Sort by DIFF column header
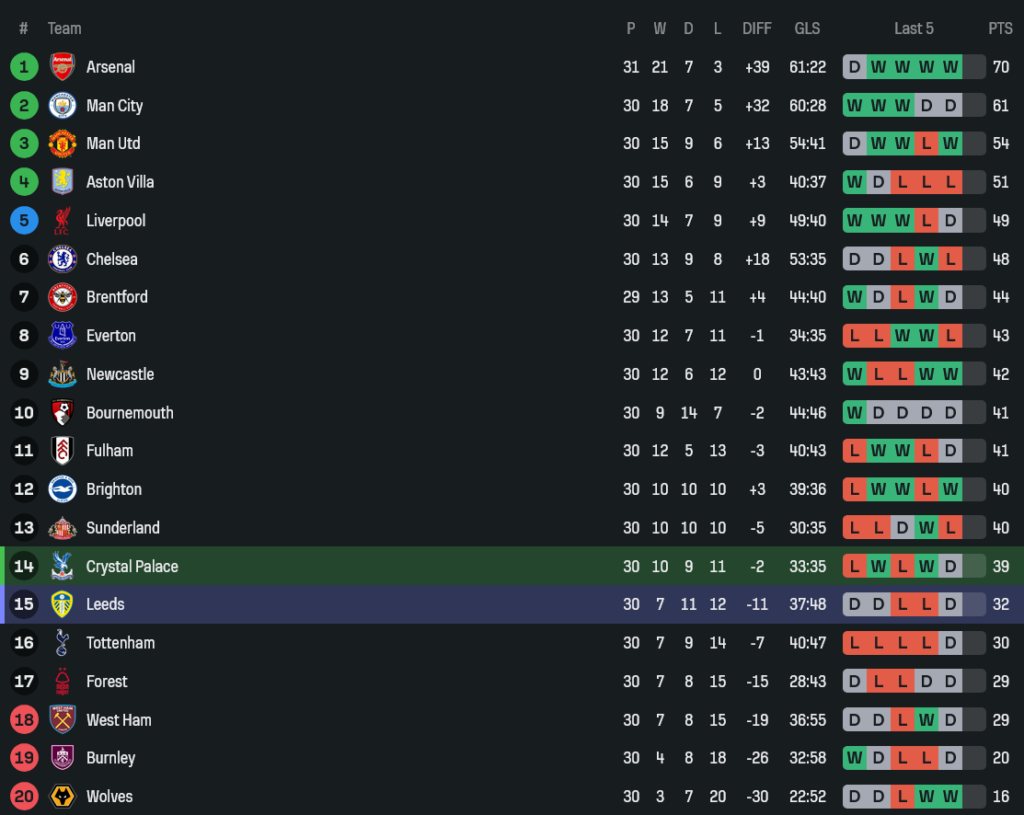 (757, 28)
